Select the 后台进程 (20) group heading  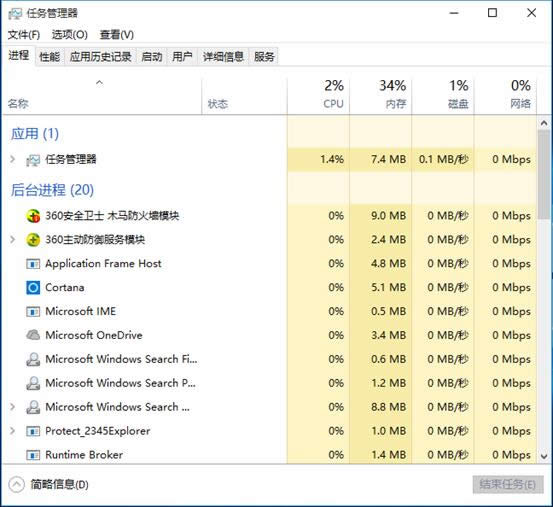click(52, 190)
